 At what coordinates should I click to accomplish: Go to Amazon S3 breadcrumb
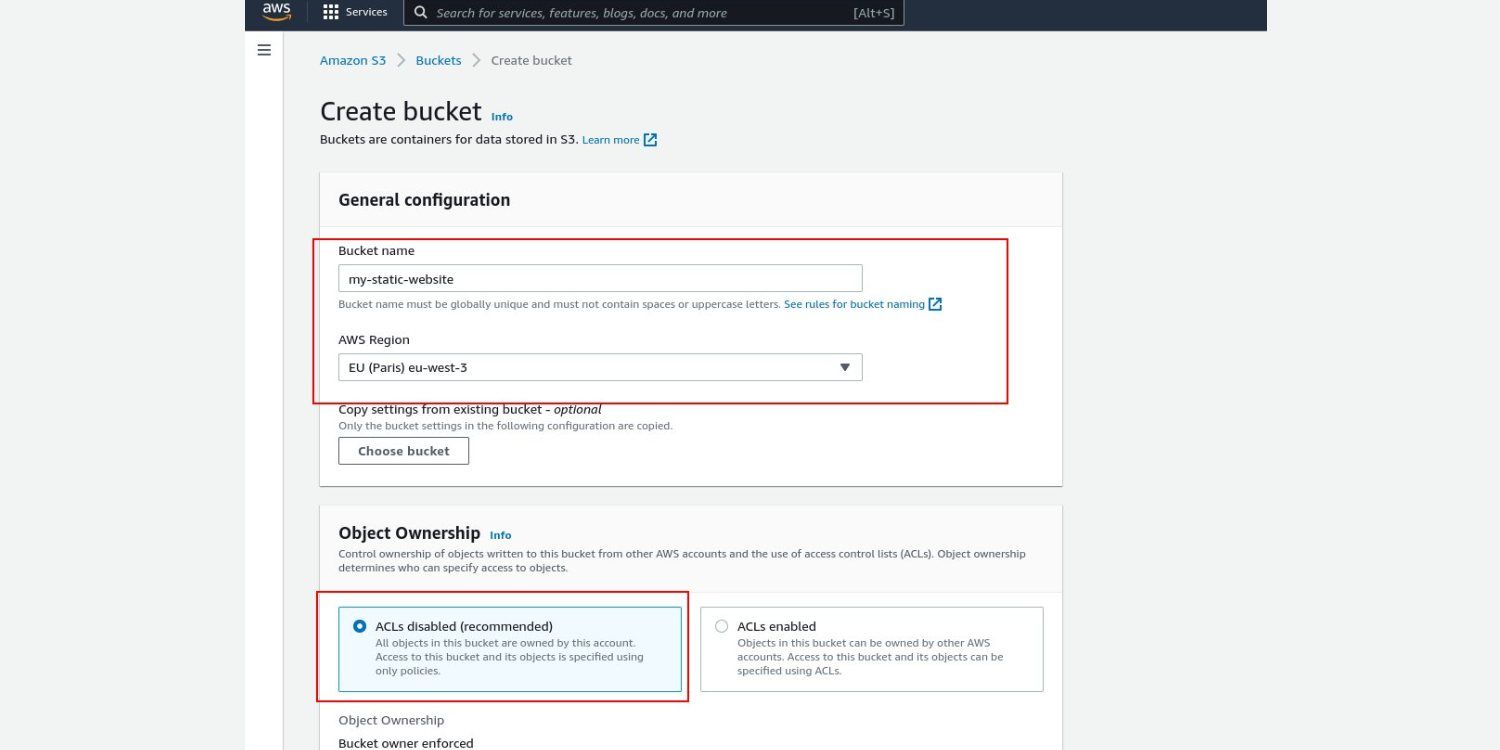[x=353, y=60]
